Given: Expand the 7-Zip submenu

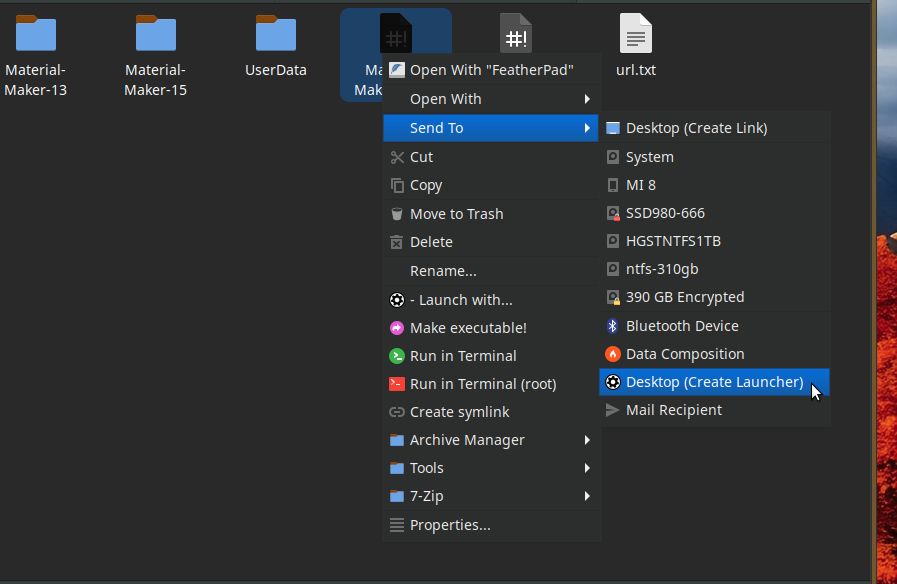Looking at the screenshot, I should coord(587,496).
